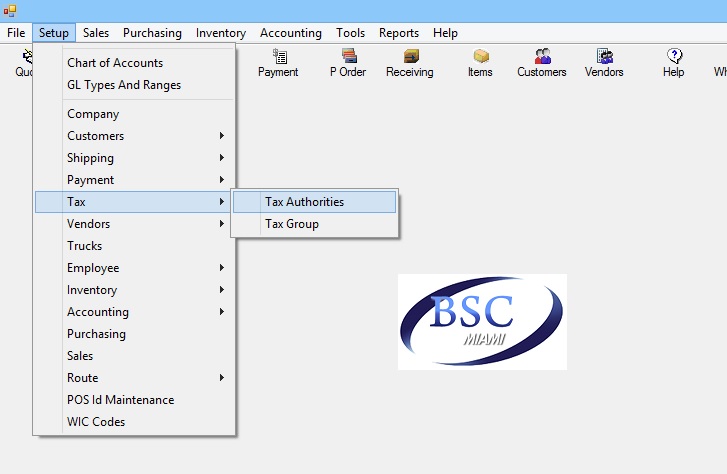
Task: Select GL Types And Ranges entry
Action: (134, 85)
